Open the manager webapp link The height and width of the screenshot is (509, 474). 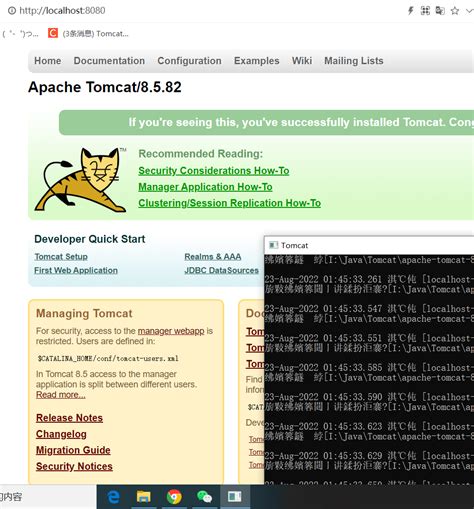pyautogui.click(x=171, y=331)
